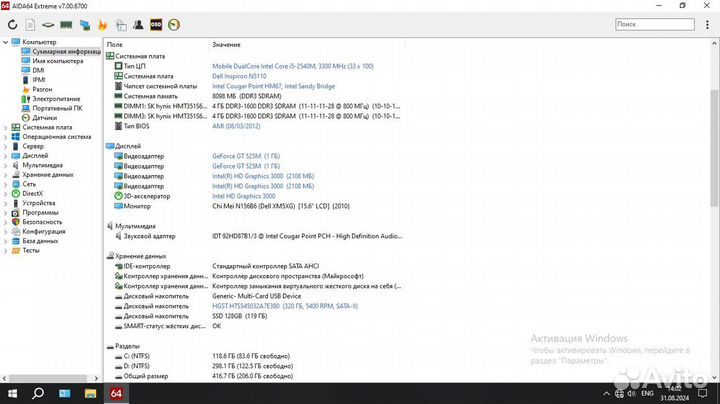Screen dimensions: 720x404
Task: Open the Intel HD Graphics 3000 accelerator link
Action: 244,196
